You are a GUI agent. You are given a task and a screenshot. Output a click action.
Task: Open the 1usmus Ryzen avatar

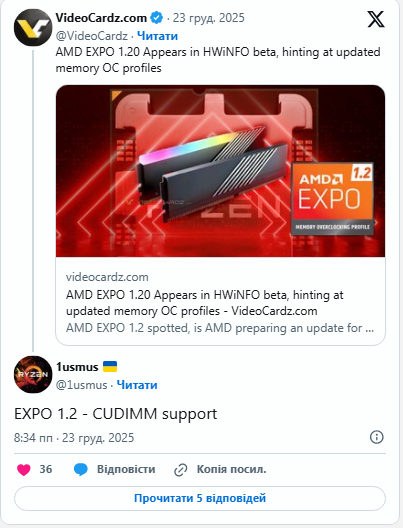coord(33,374)
